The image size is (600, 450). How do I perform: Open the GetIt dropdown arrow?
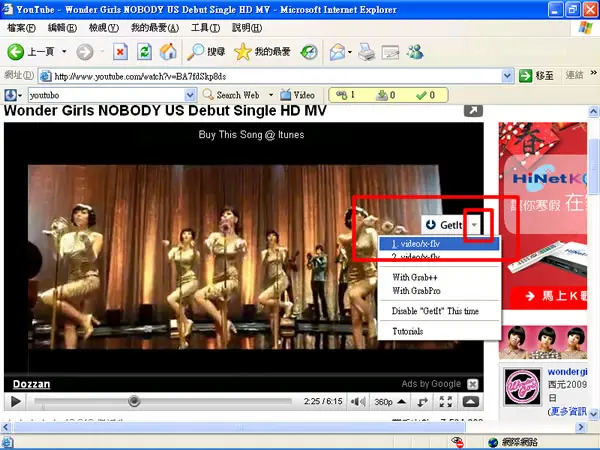[474, 225]
